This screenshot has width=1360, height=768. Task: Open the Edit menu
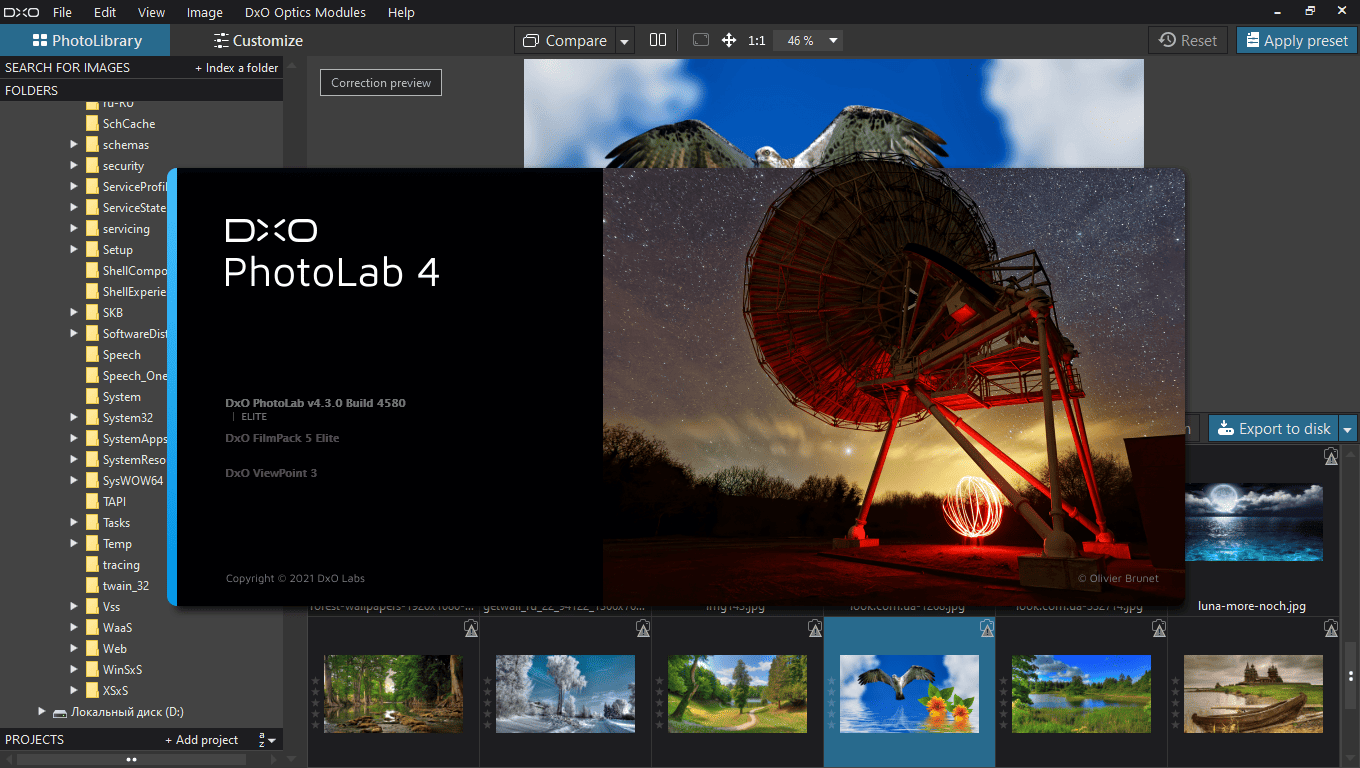(105, 13)
